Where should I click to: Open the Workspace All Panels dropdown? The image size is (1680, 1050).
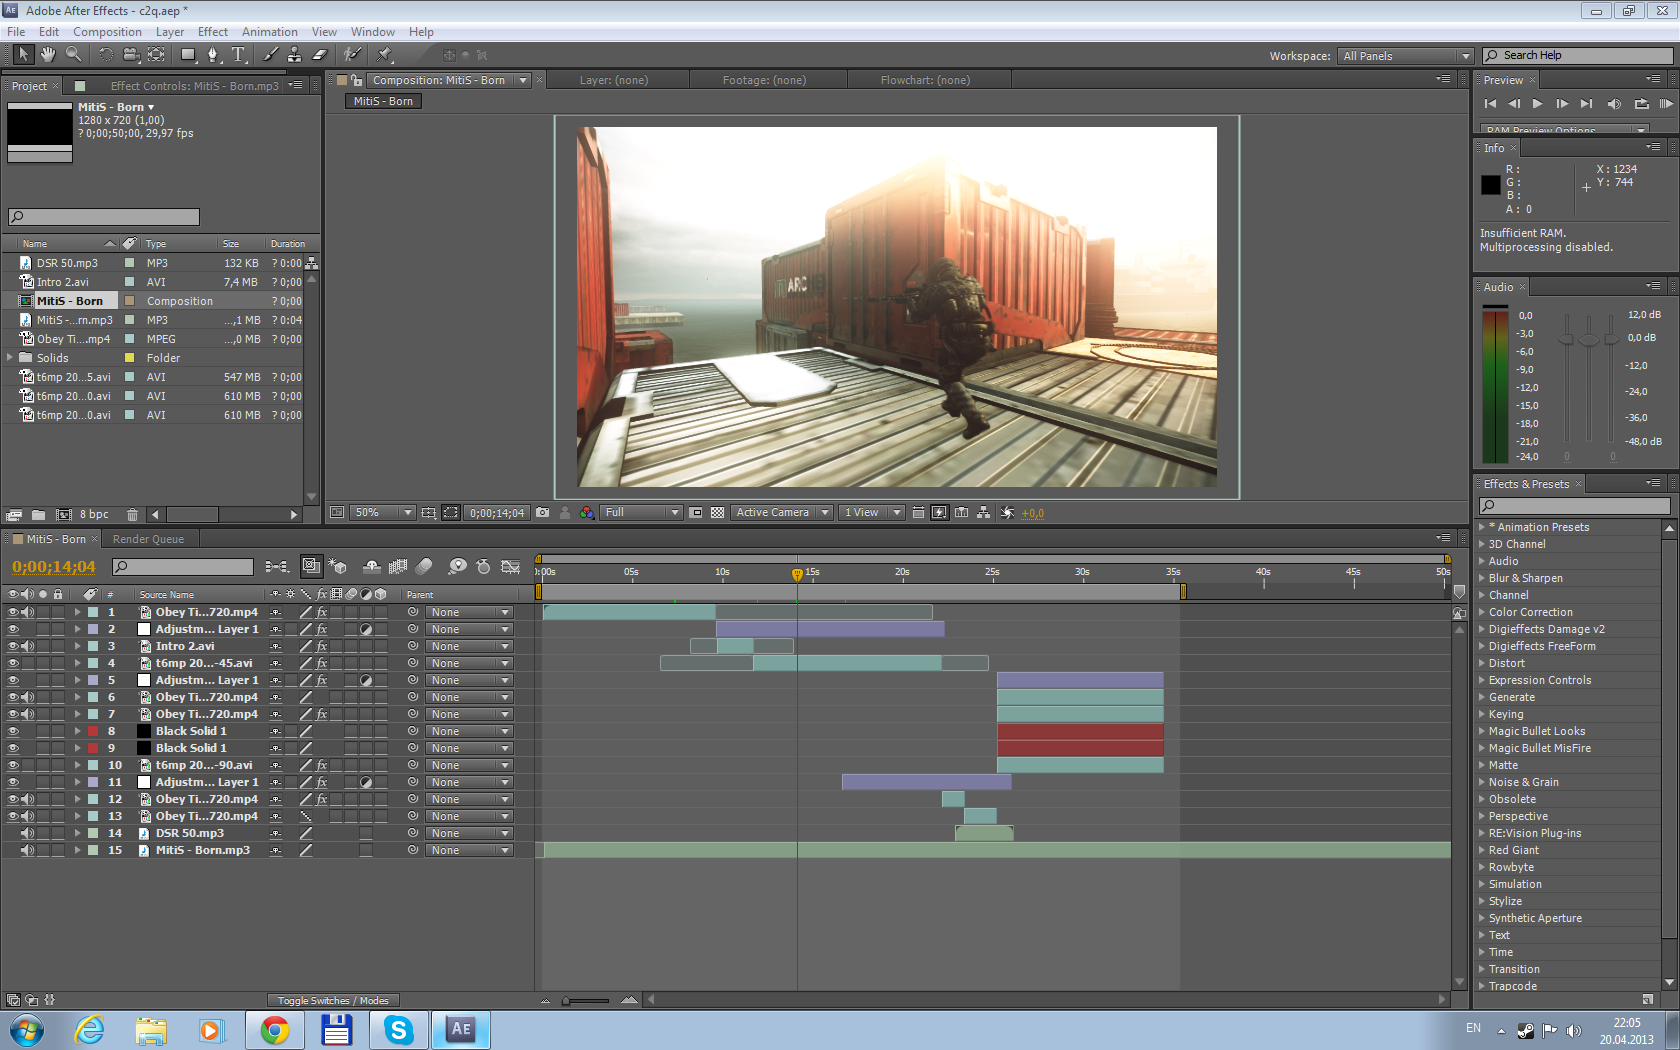tap(1405, 56)
